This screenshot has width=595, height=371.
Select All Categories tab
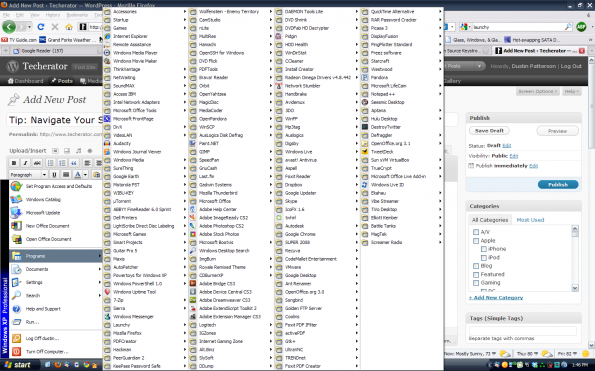490,220
